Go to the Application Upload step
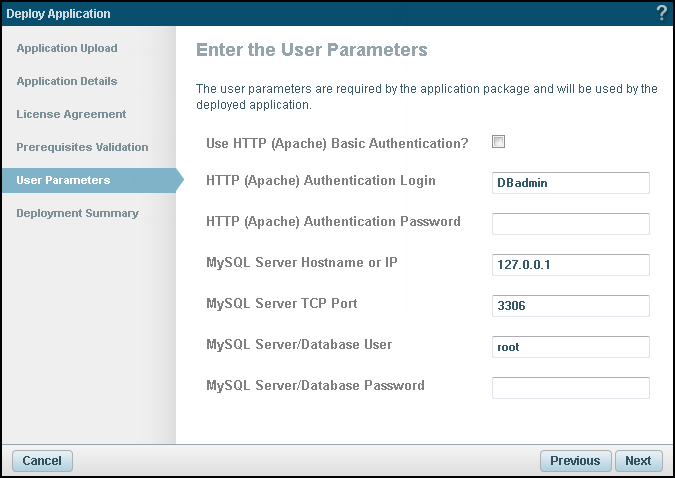The width and height of the screenshot is (675, 478). 67,48
